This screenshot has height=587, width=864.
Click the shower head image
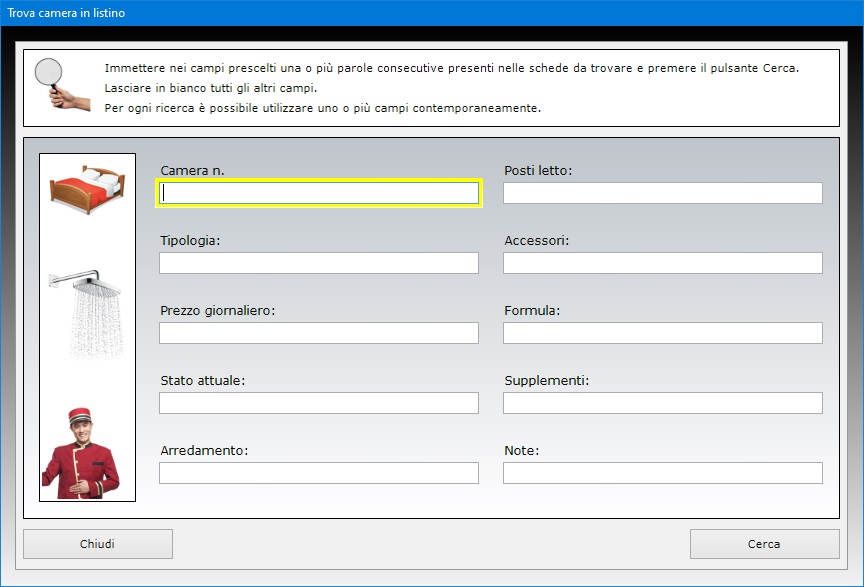tap(86, 314)
